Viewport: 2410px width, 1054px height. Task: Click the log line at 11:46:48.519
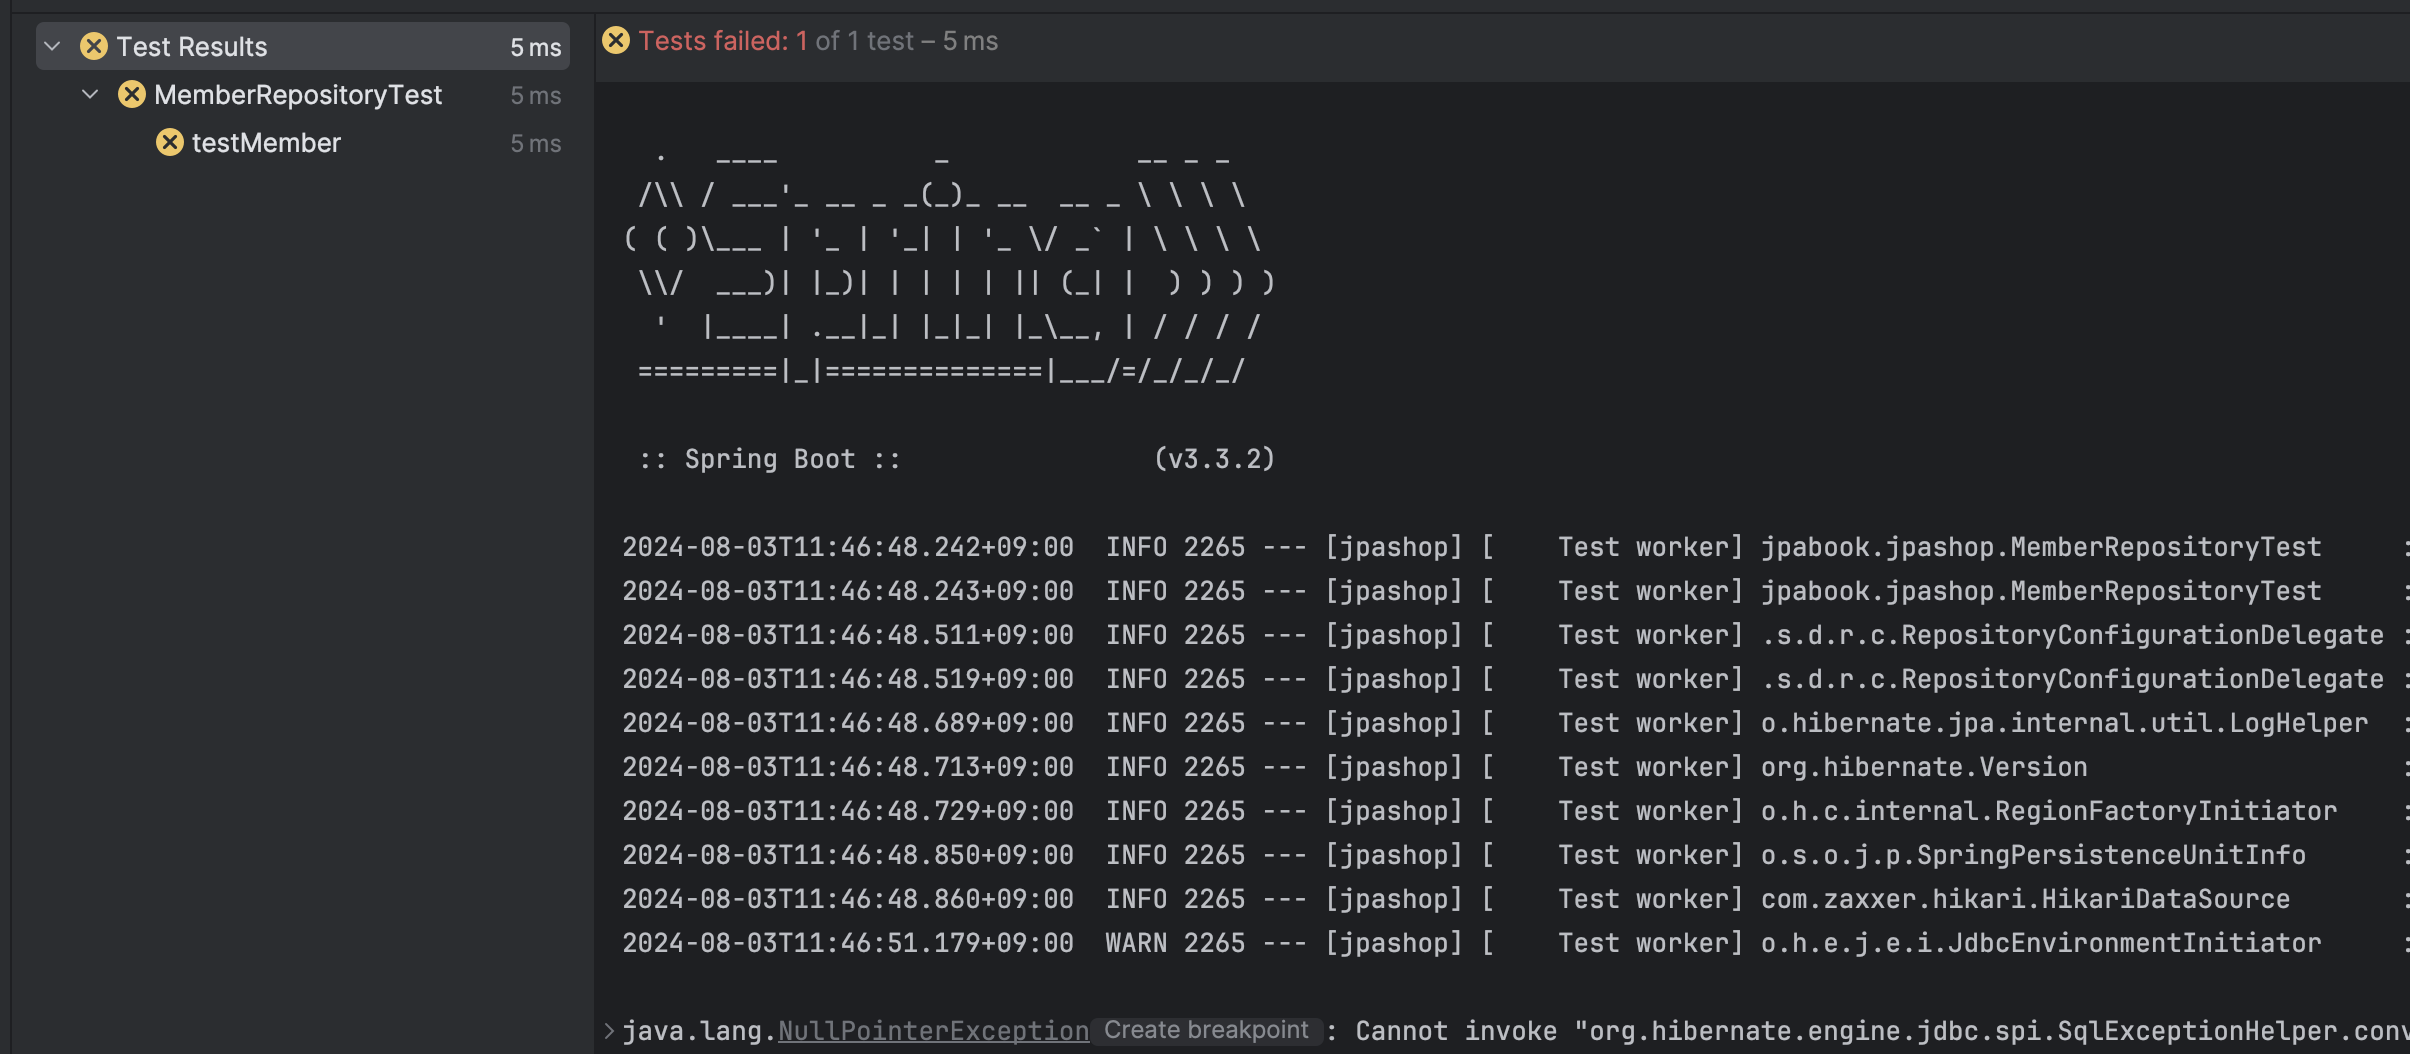(x=1515, y=679)
